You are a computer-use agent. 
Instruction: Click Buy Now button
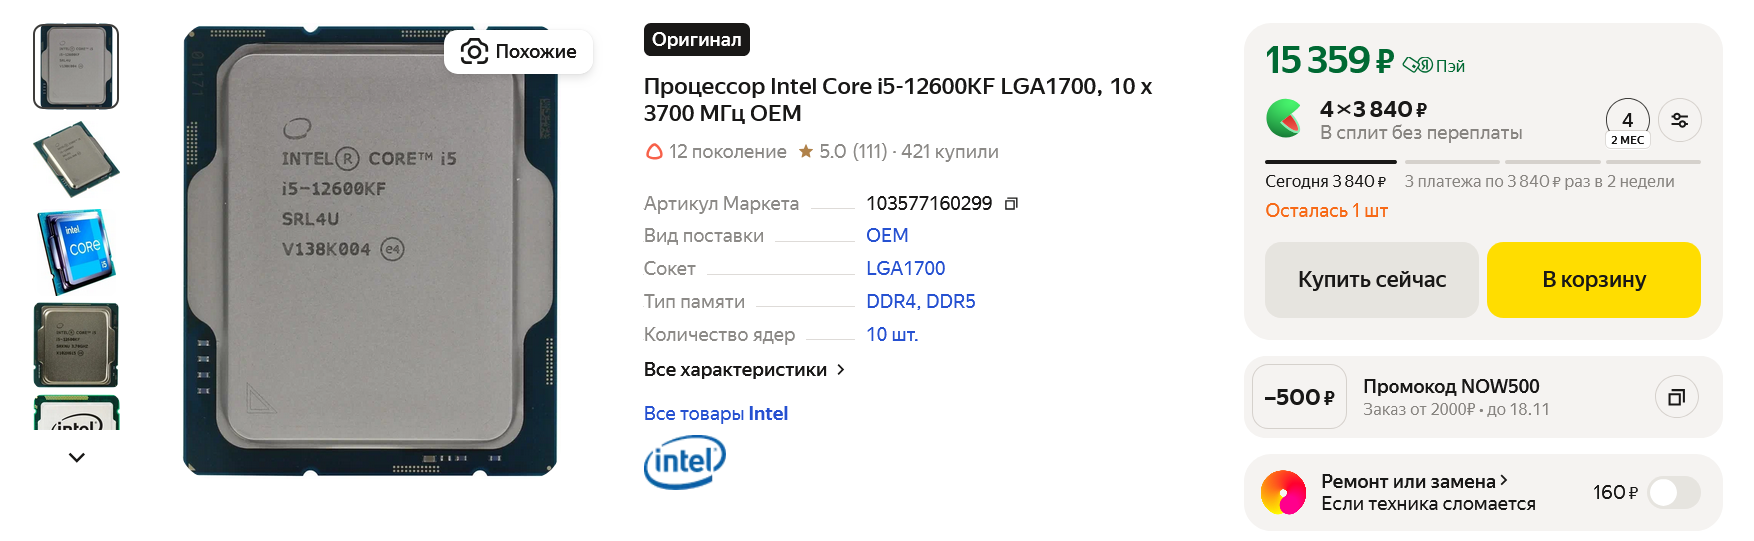point(1371,280)
